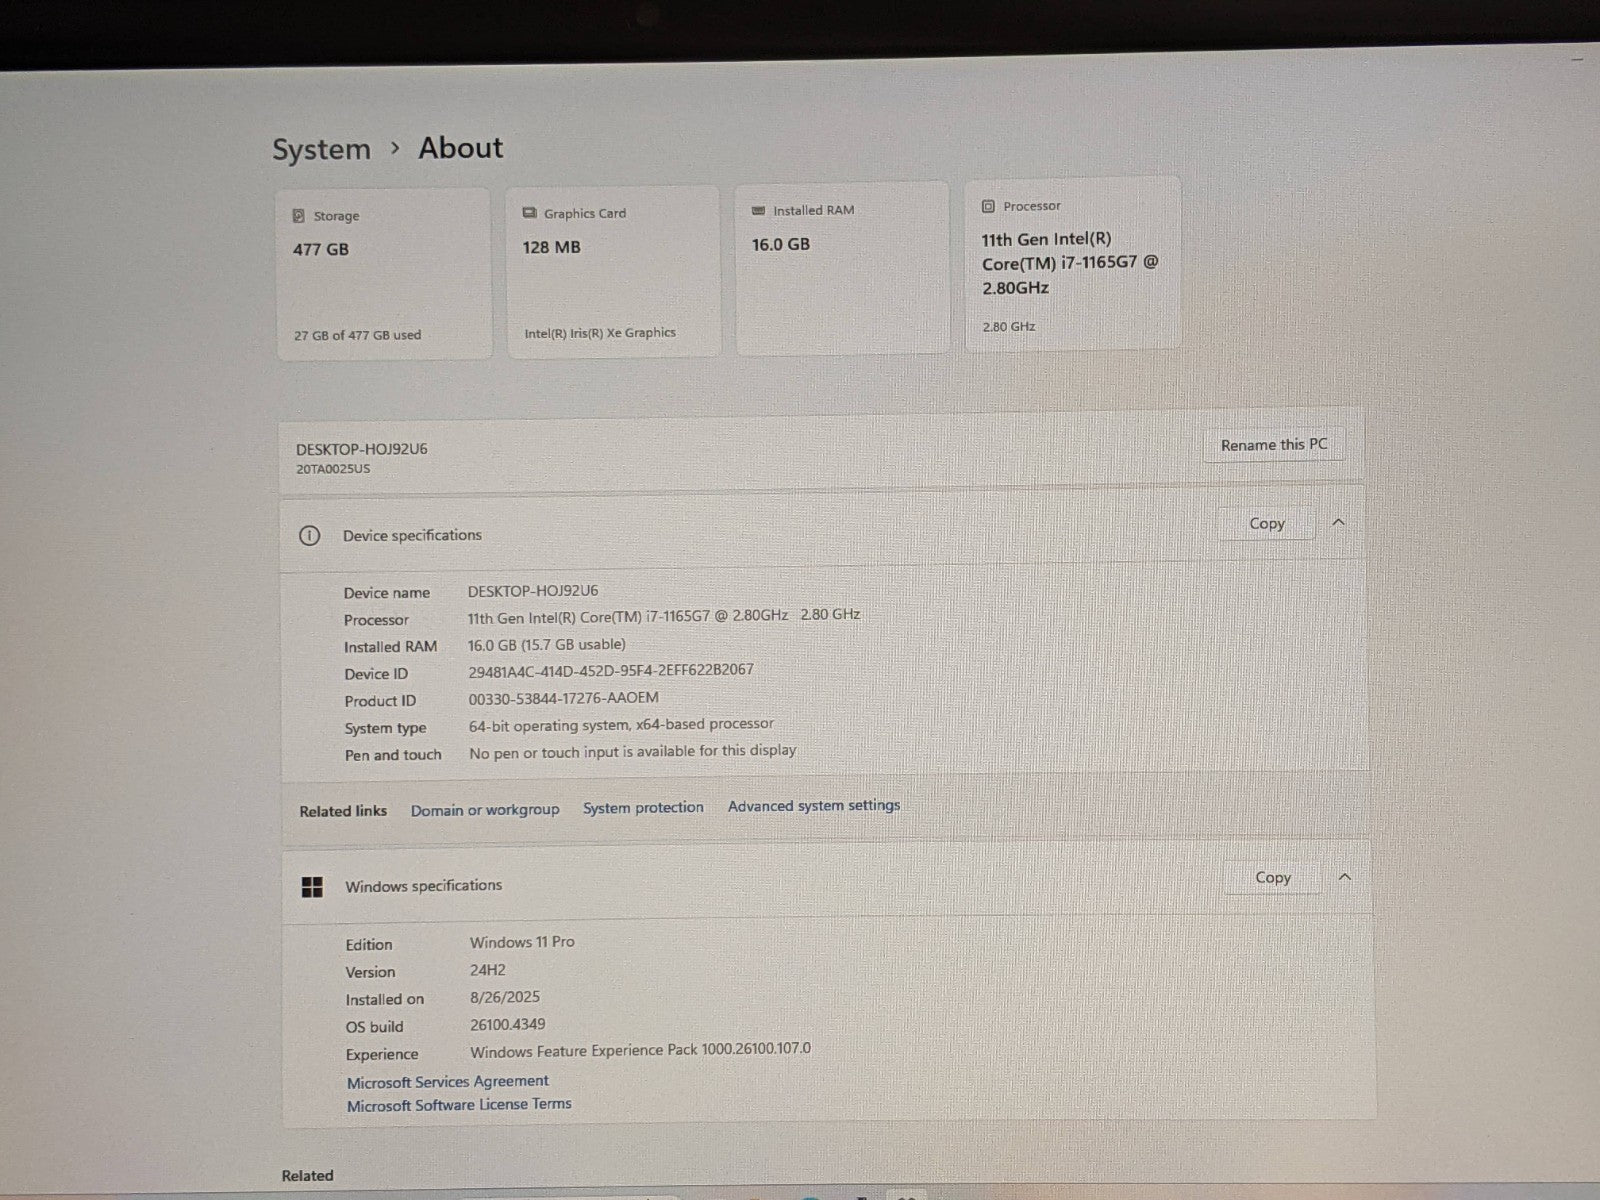Click the Graphics Card icon
The width and height of the screenshot is (1600, 1200).
(x=529, y=213)
